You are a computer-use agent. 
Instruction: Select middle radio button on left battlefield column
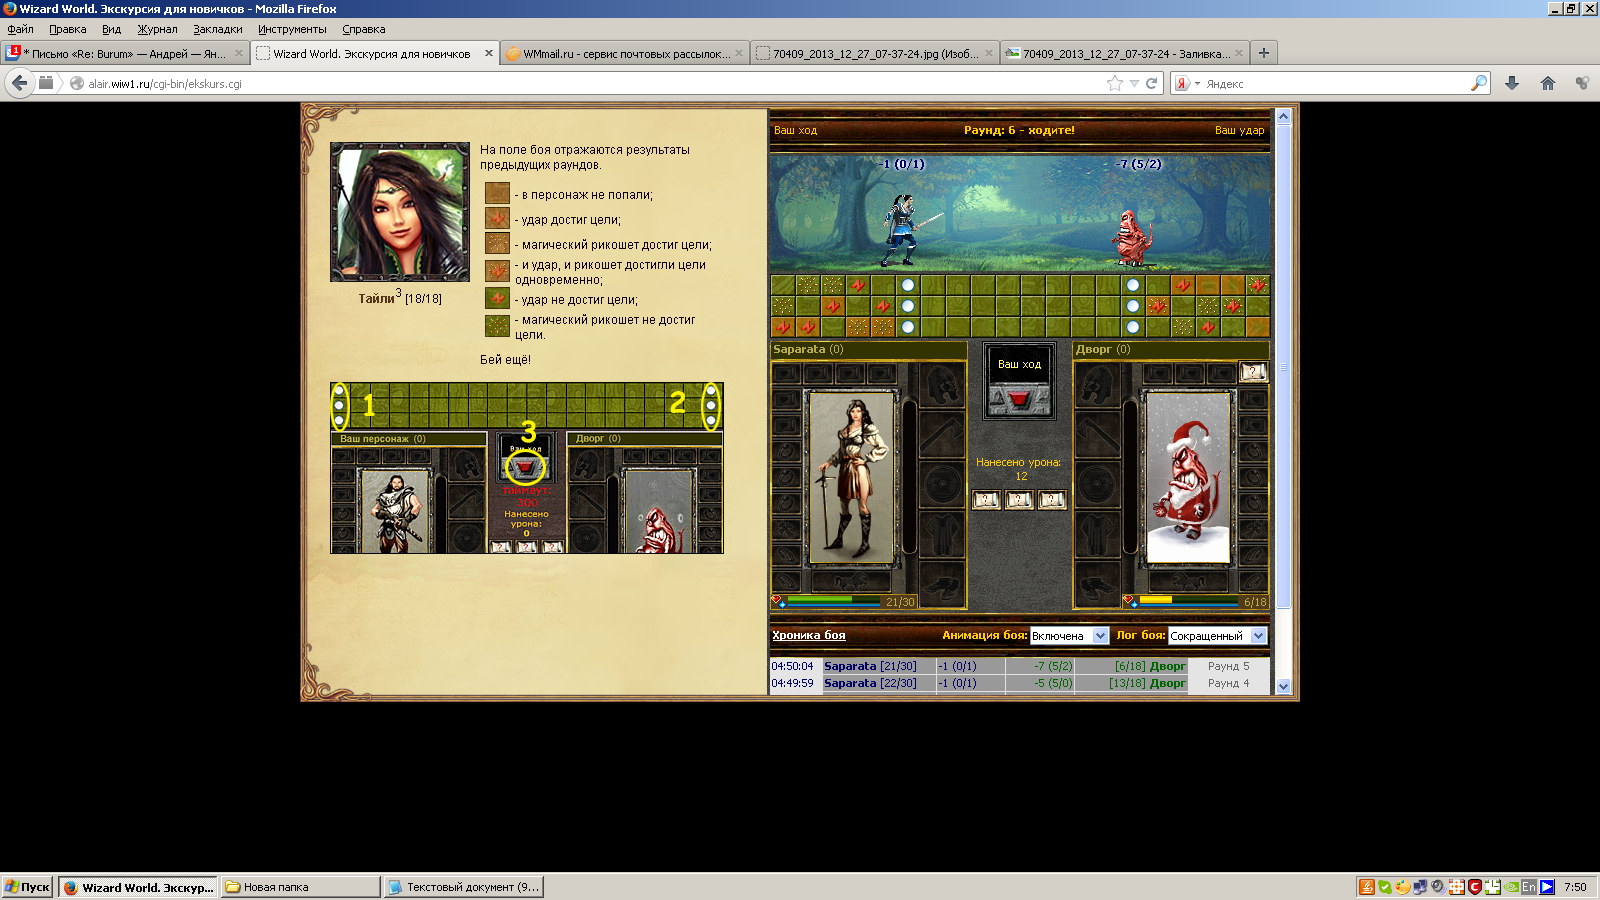[x=908, y=306]
